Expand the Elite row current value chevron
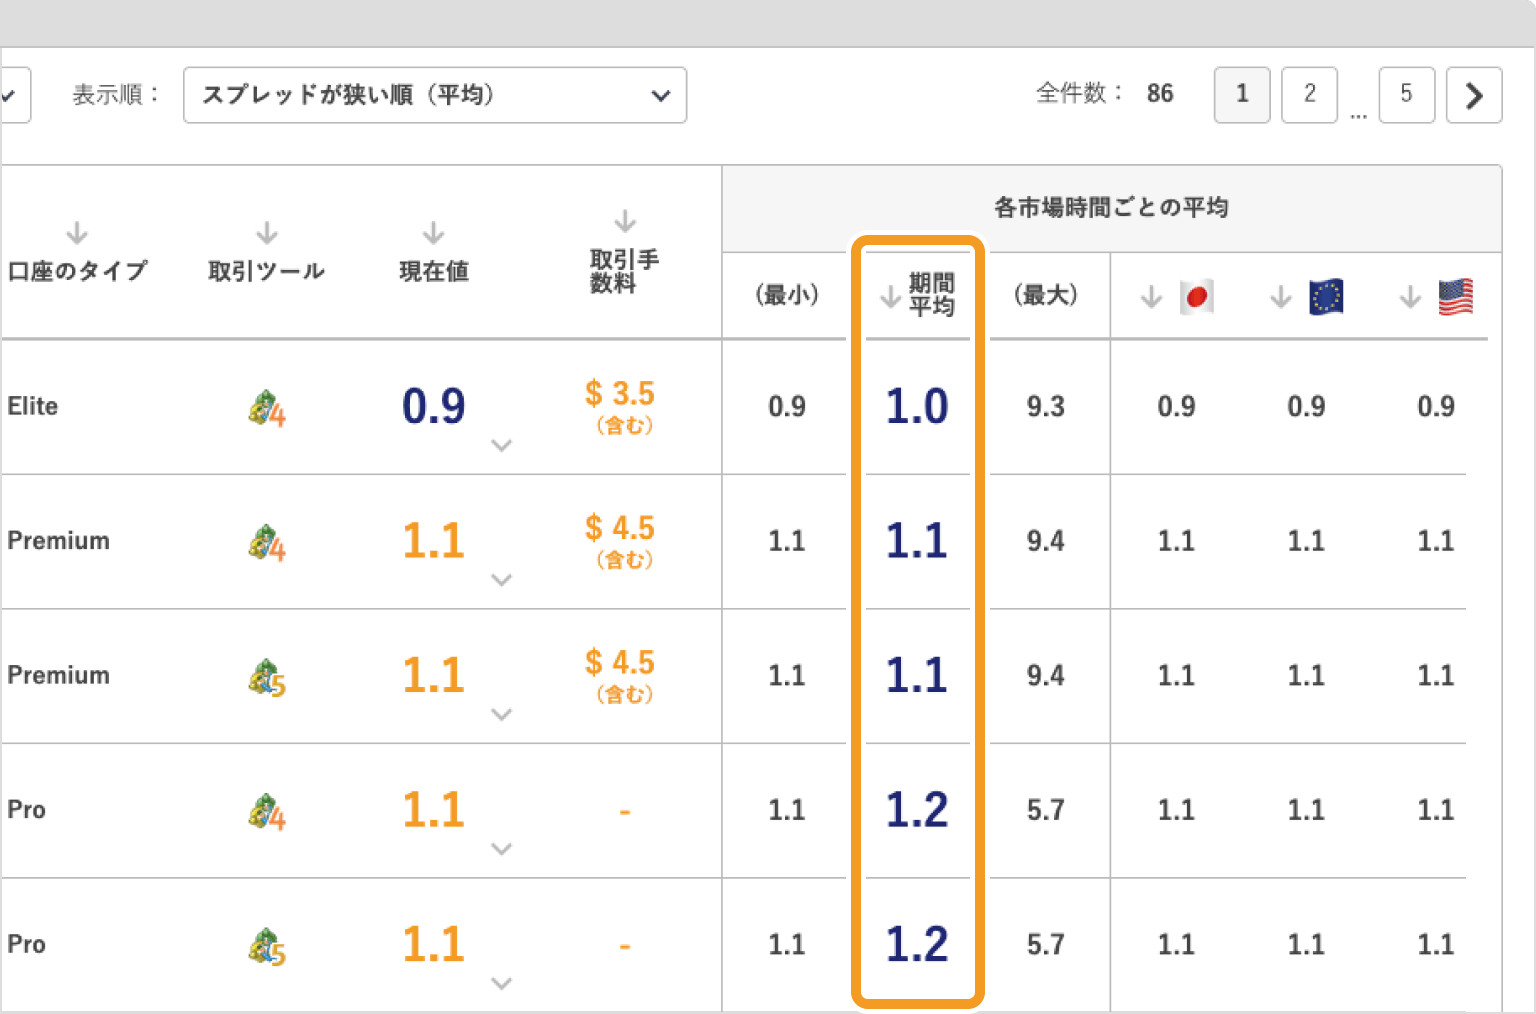Viewport: 1536px width, 1014px height. tap(502, 446)
